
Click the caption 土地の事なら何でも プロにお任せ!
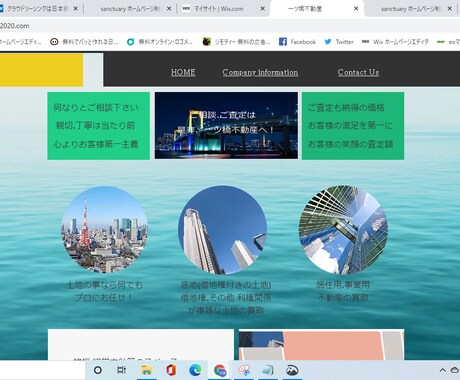point(104,291)
